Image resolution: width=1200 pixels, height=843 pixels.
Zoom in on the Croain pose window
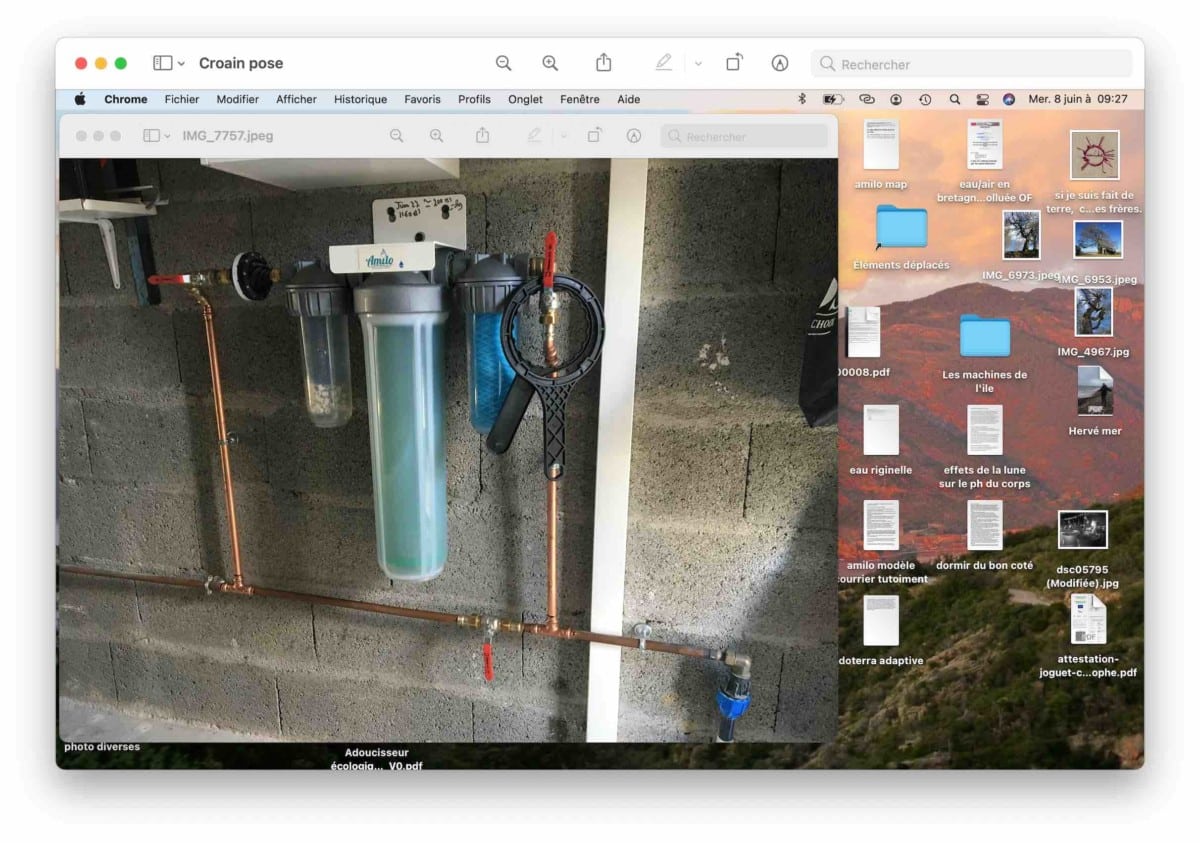coord(550,63)
